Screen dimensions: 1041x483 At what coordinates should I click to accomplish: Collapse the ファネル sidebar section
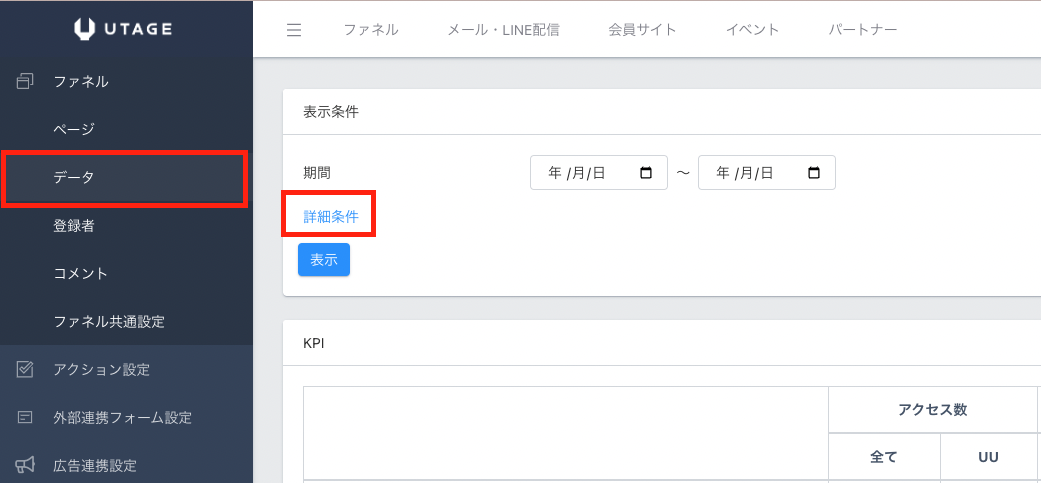(81, 82)
